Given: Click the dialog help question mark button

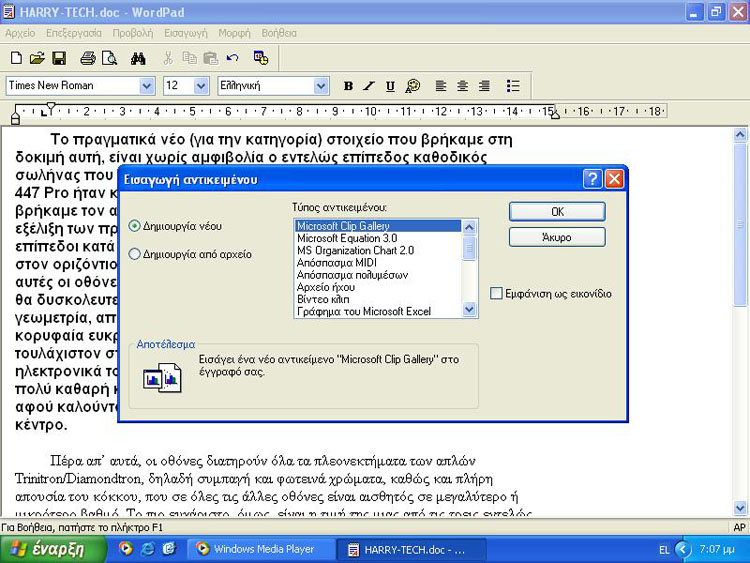Looking at the screenshot, I should (x=592, y=179).
